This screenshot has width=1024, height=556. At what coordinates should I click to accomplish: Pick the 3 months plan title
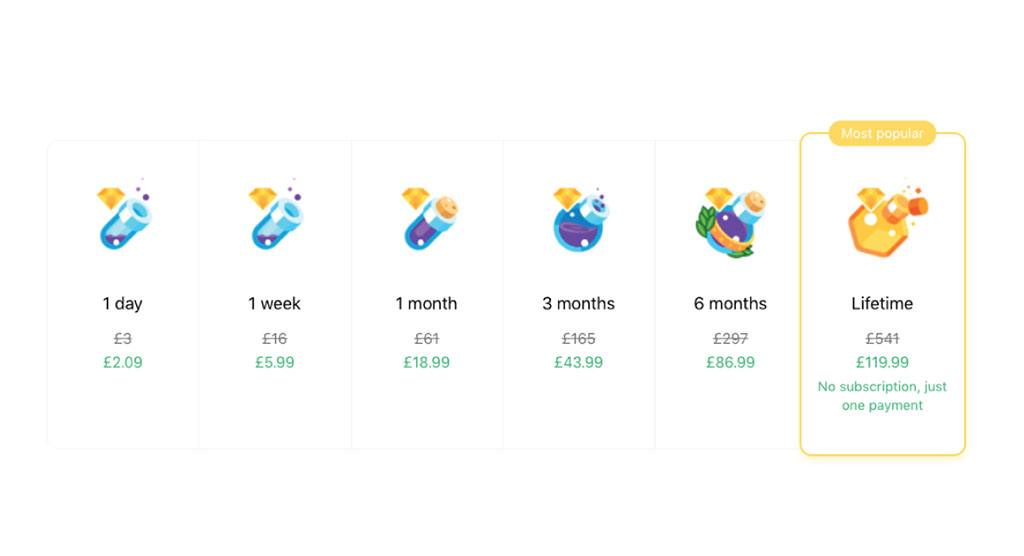click(579, 304)
